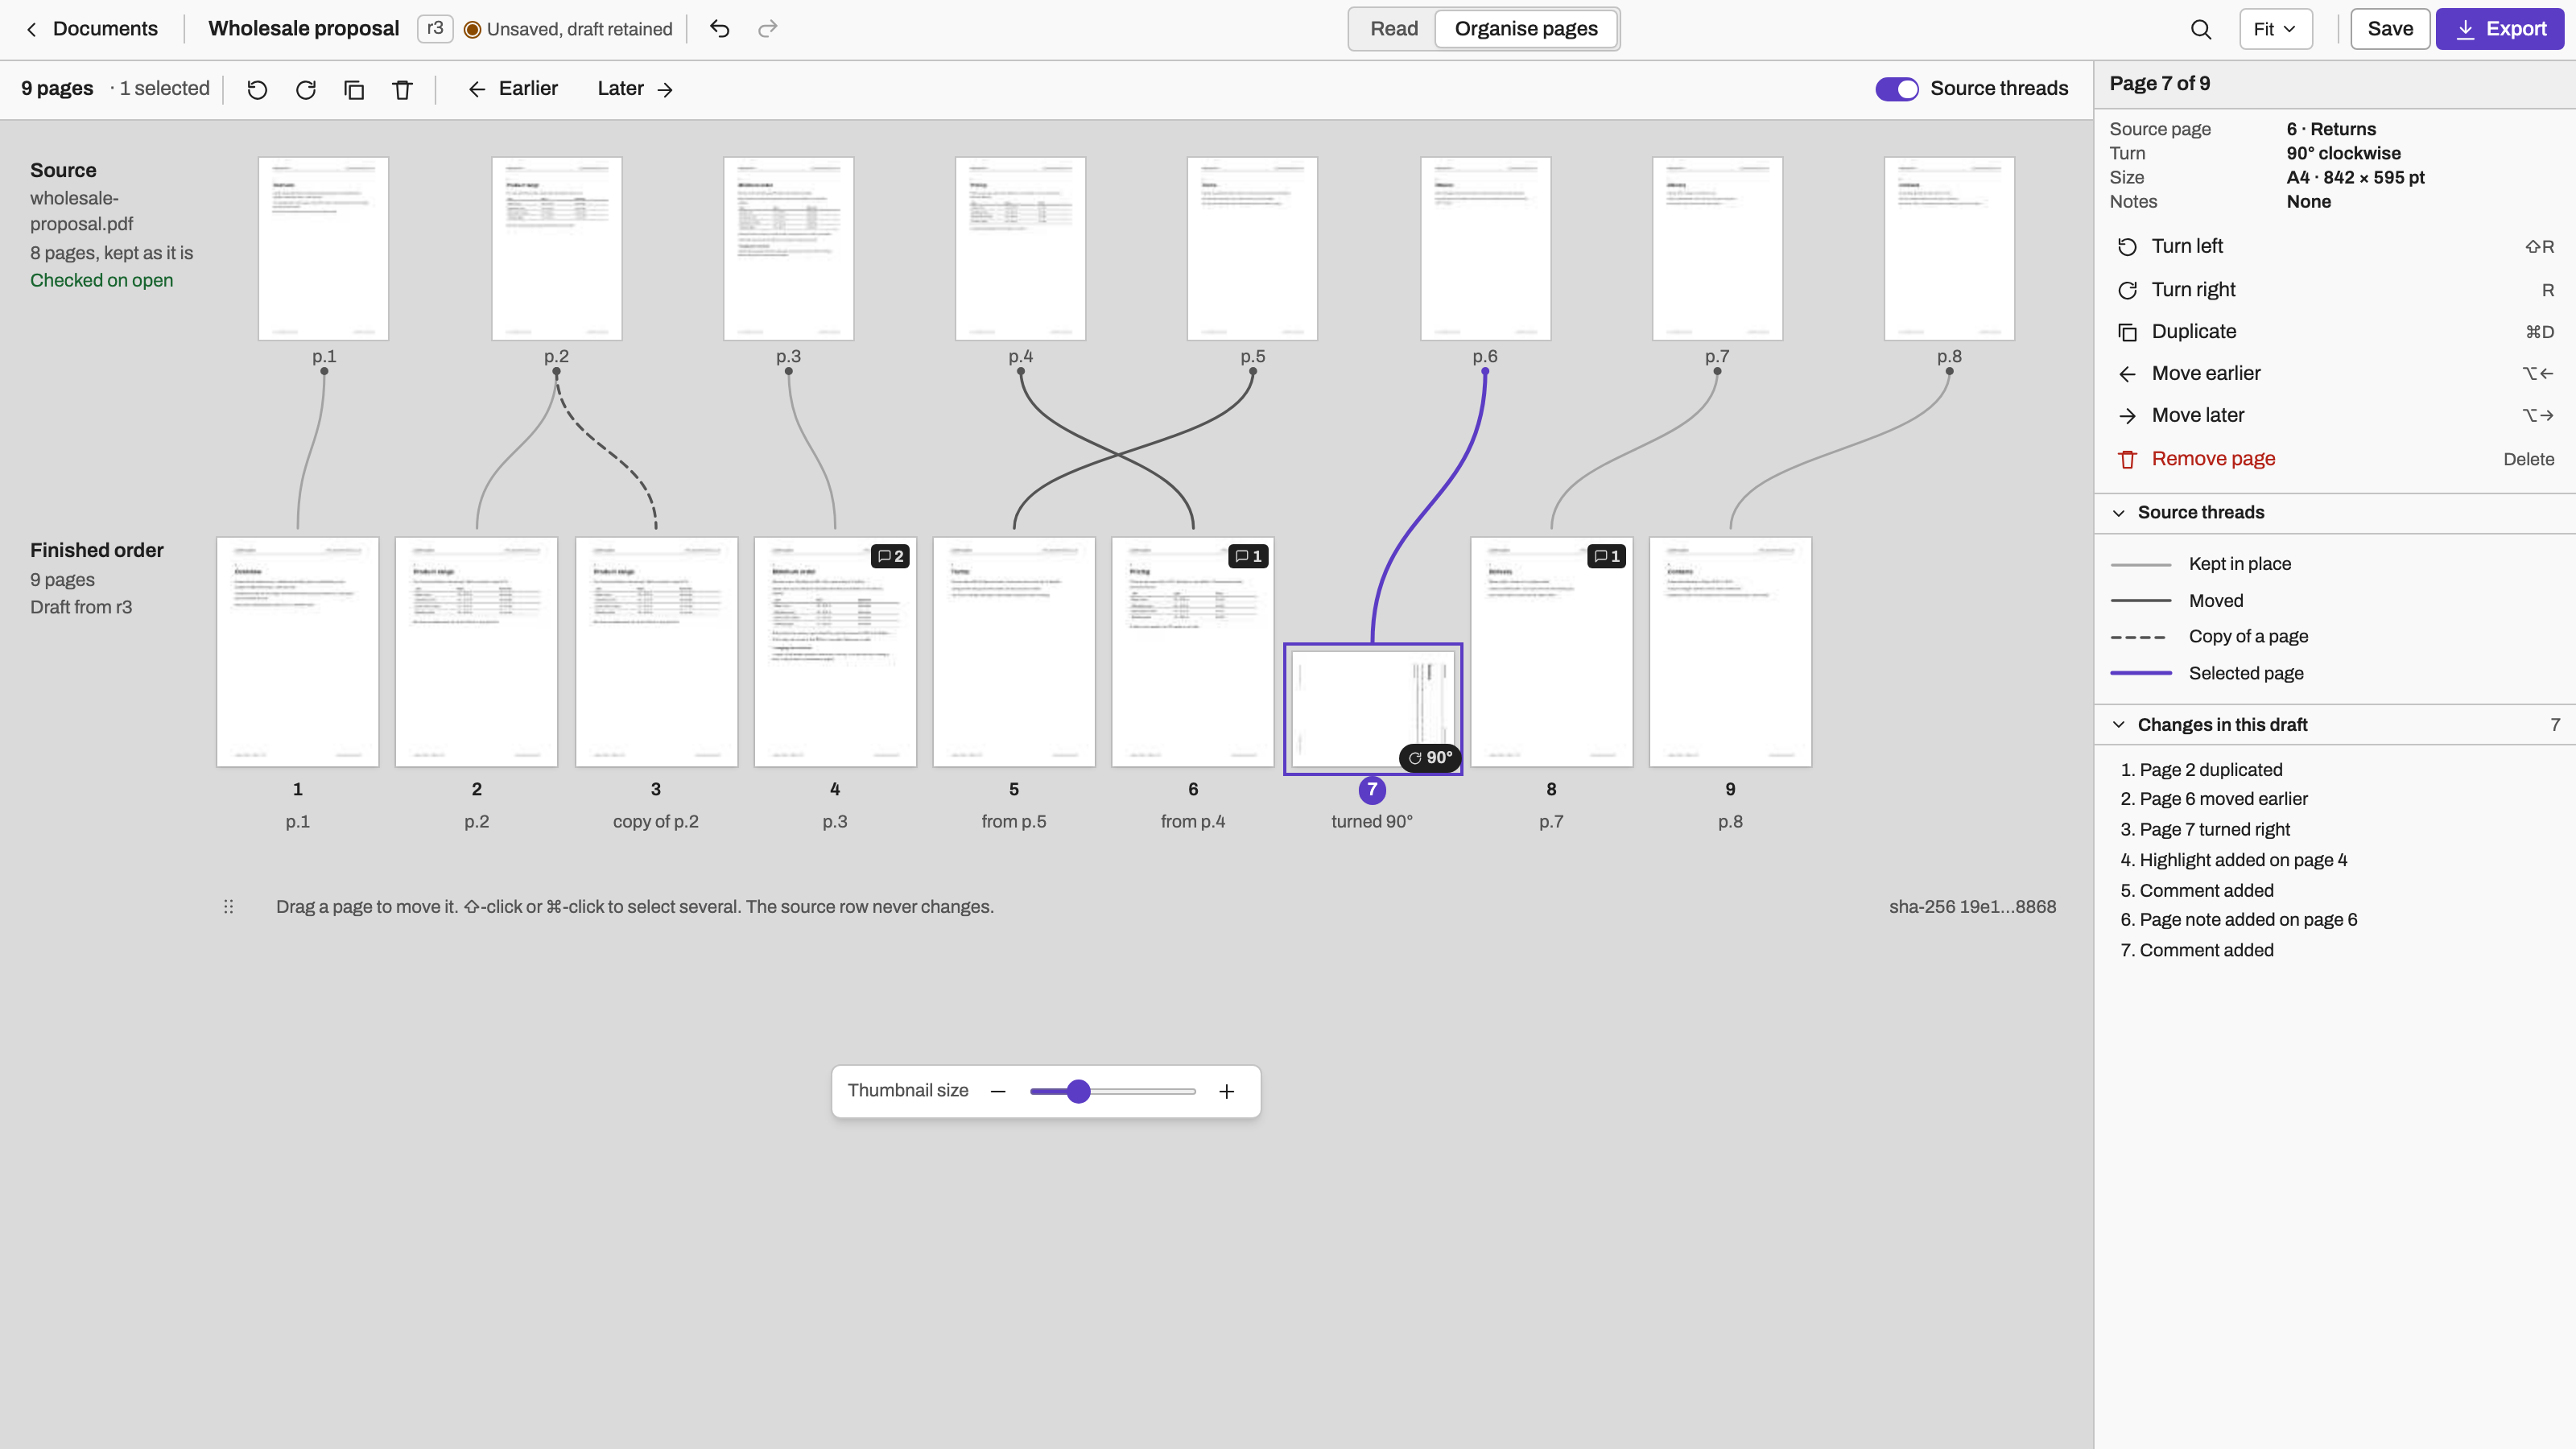The height and width of the screenshot is (1449, 2576).
Task: Click the Earlier button in the toolbar
Action: [x=513, y=89]
